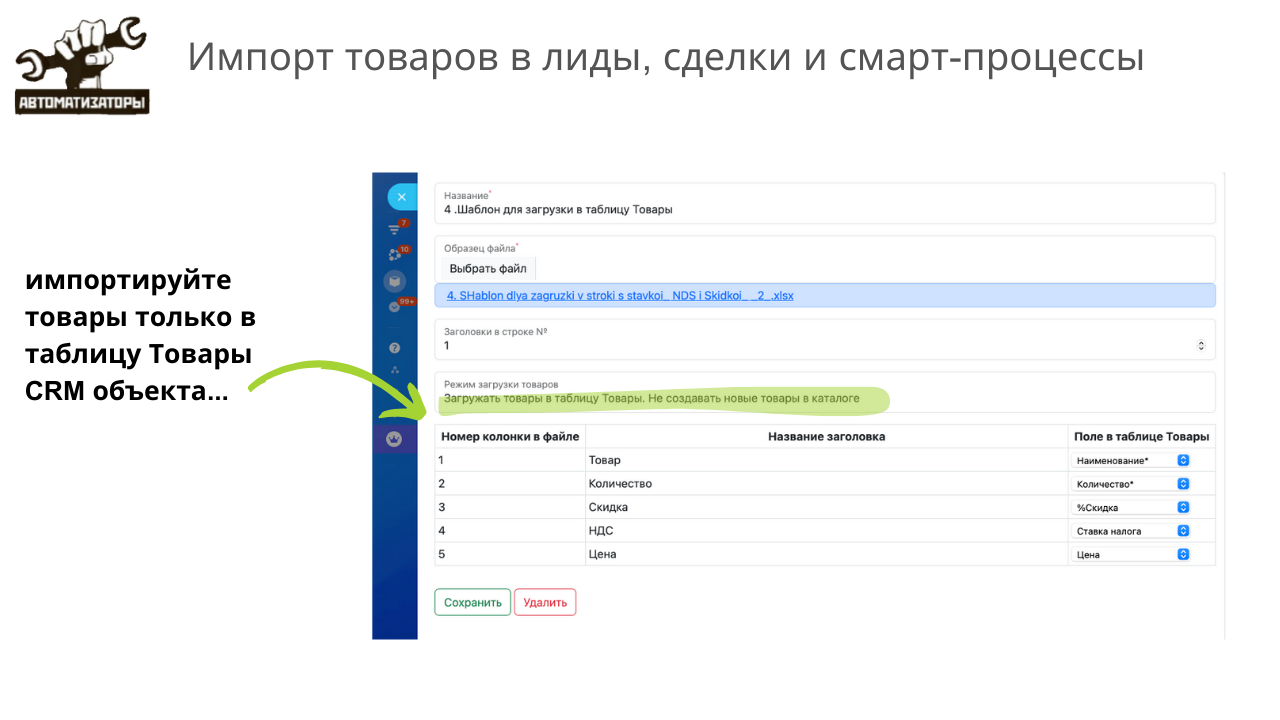Click the Поле в таблице Товары column header
Image resolution: width=1280 pixels, height=720 pixels.
pos(1141,436)
